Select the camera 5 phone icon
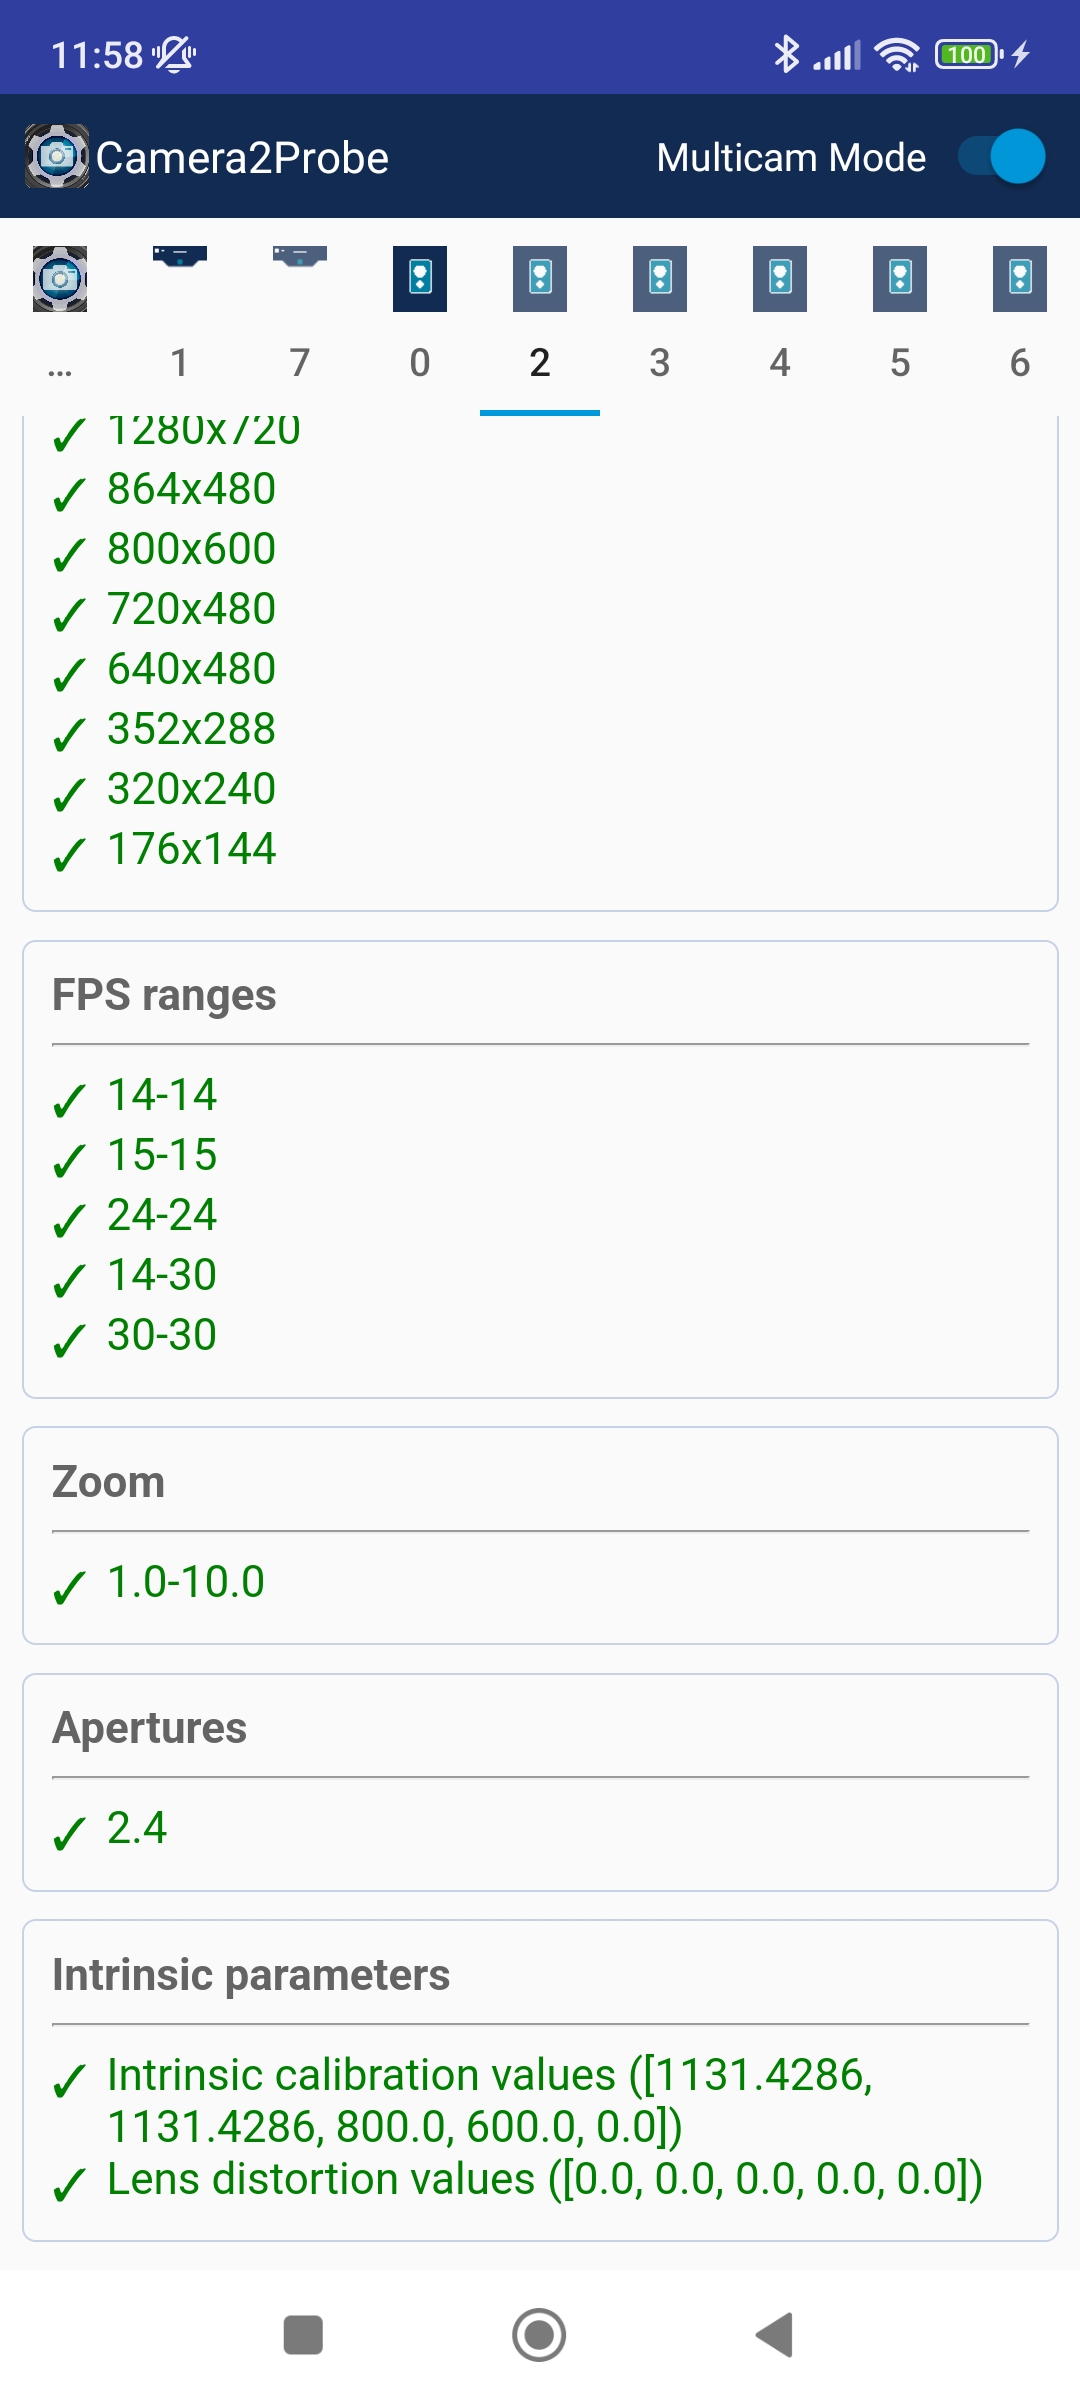The height and width of the screenshot is (2400, 1080). 900,278
